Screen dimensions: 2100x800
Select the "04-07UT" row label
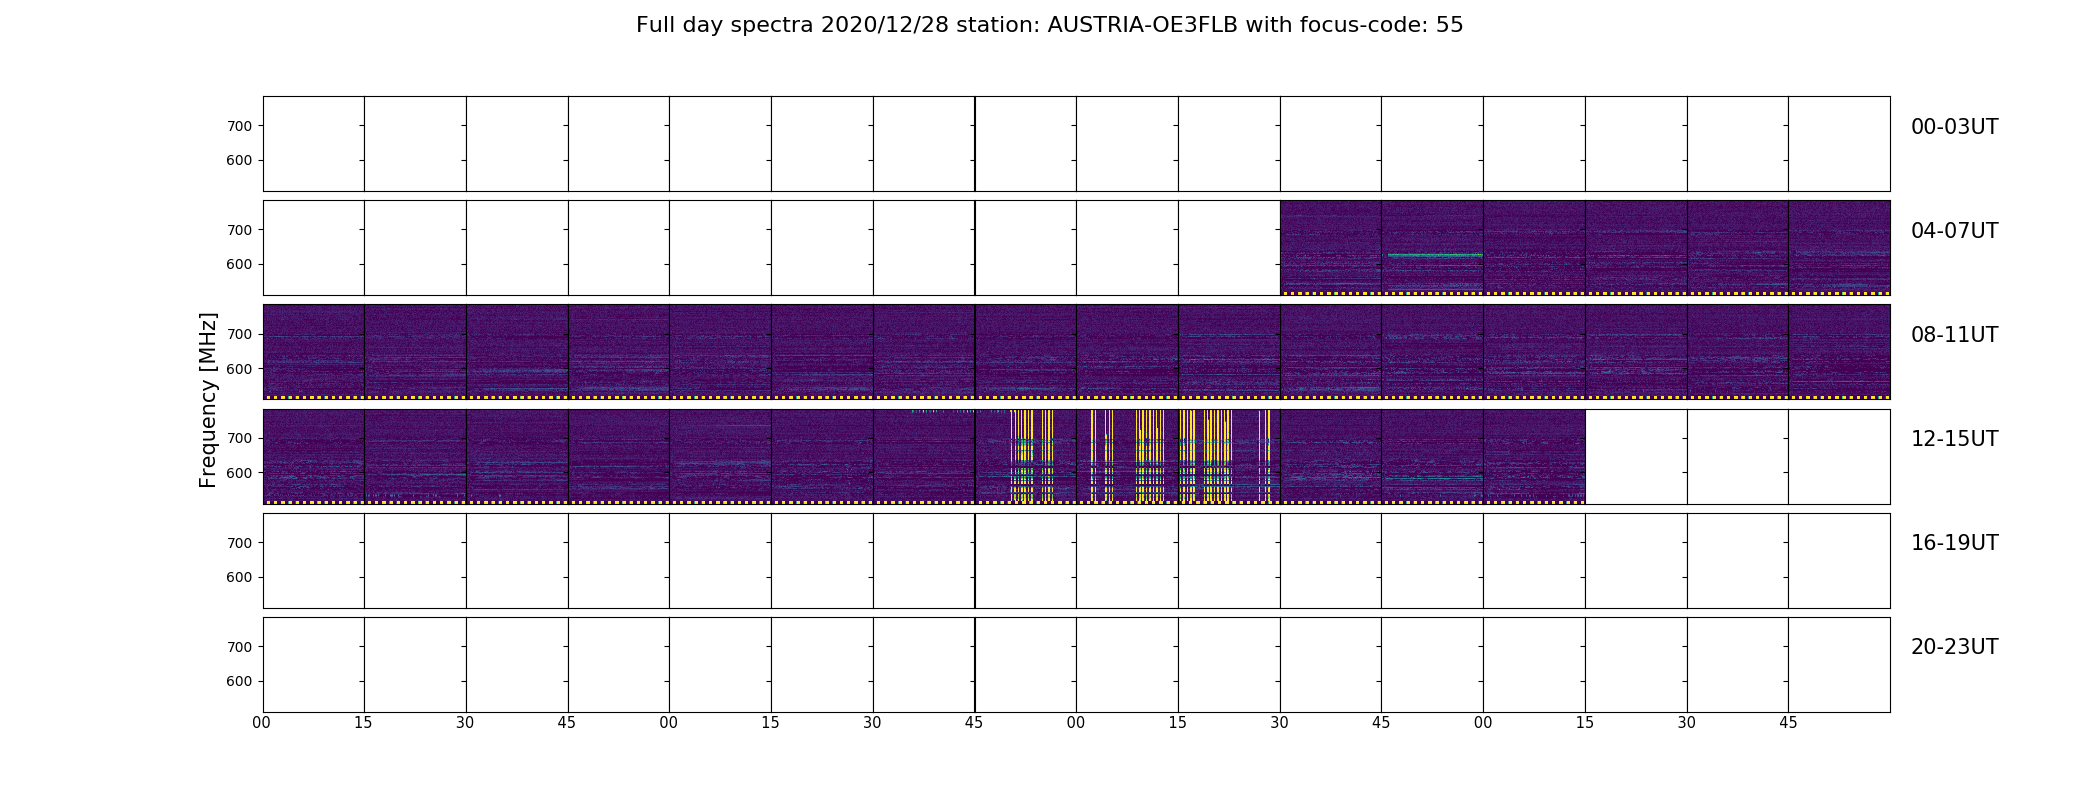coord(1954,231)
